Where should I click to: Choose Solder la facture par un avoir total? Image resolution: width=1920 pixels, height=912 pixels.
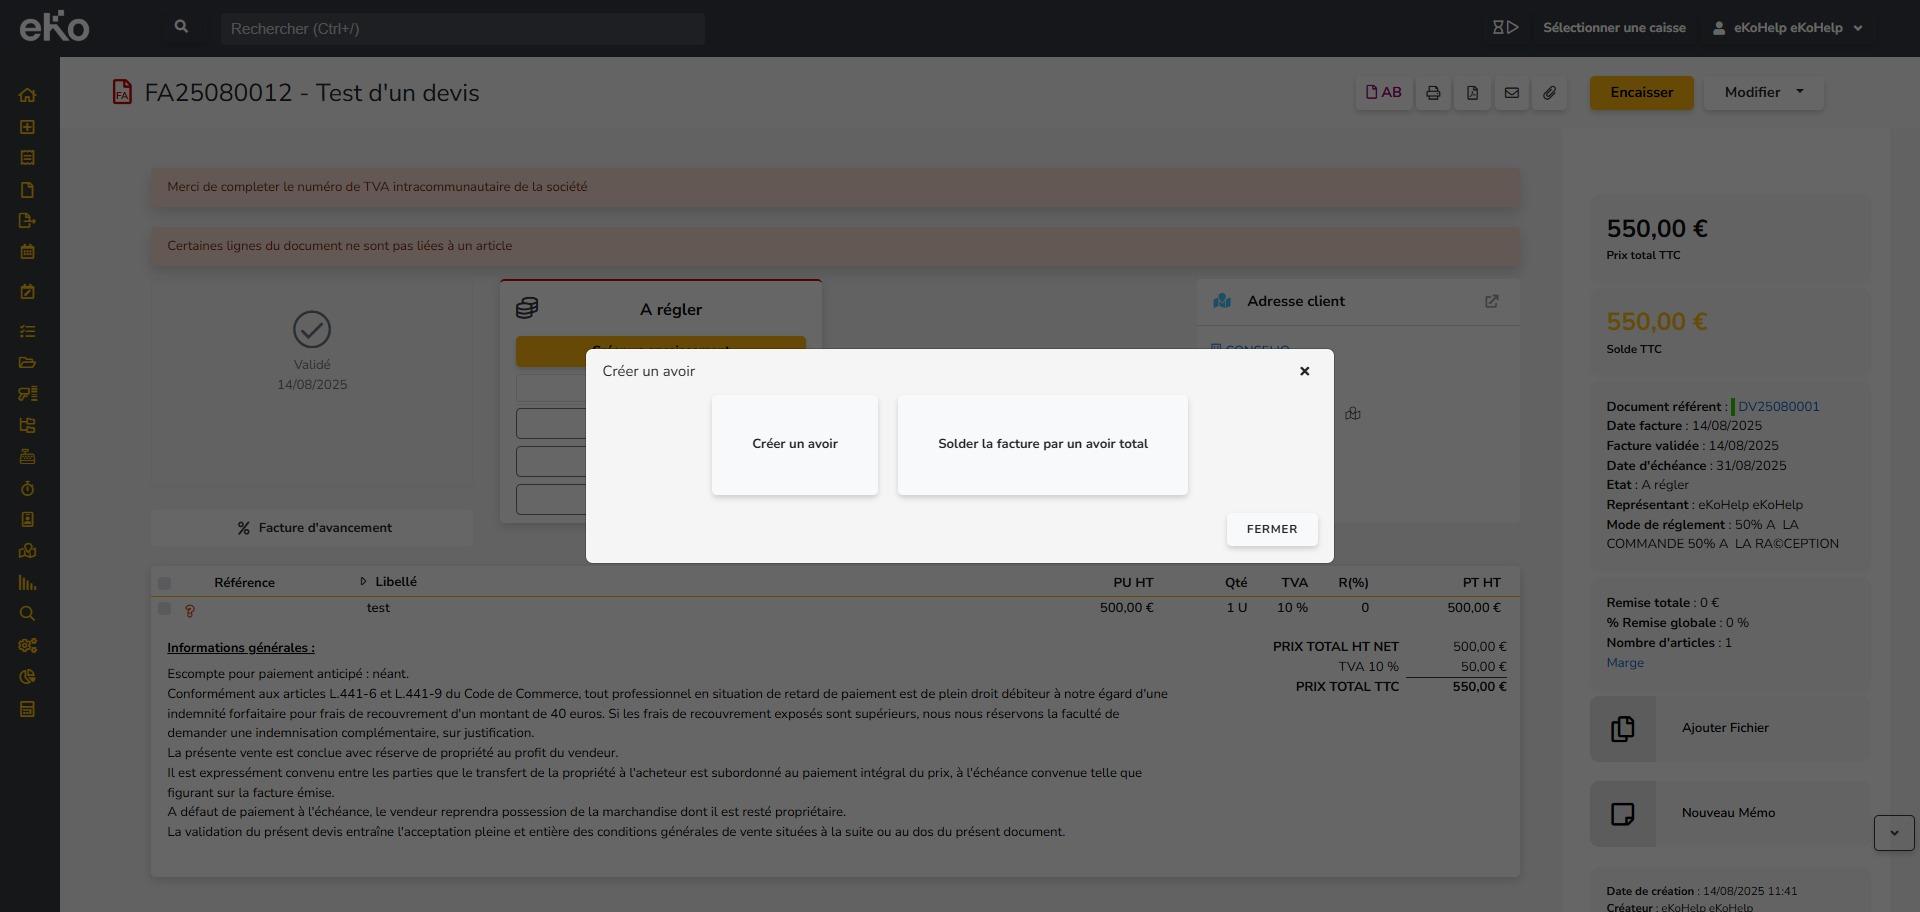point(1042,444)
